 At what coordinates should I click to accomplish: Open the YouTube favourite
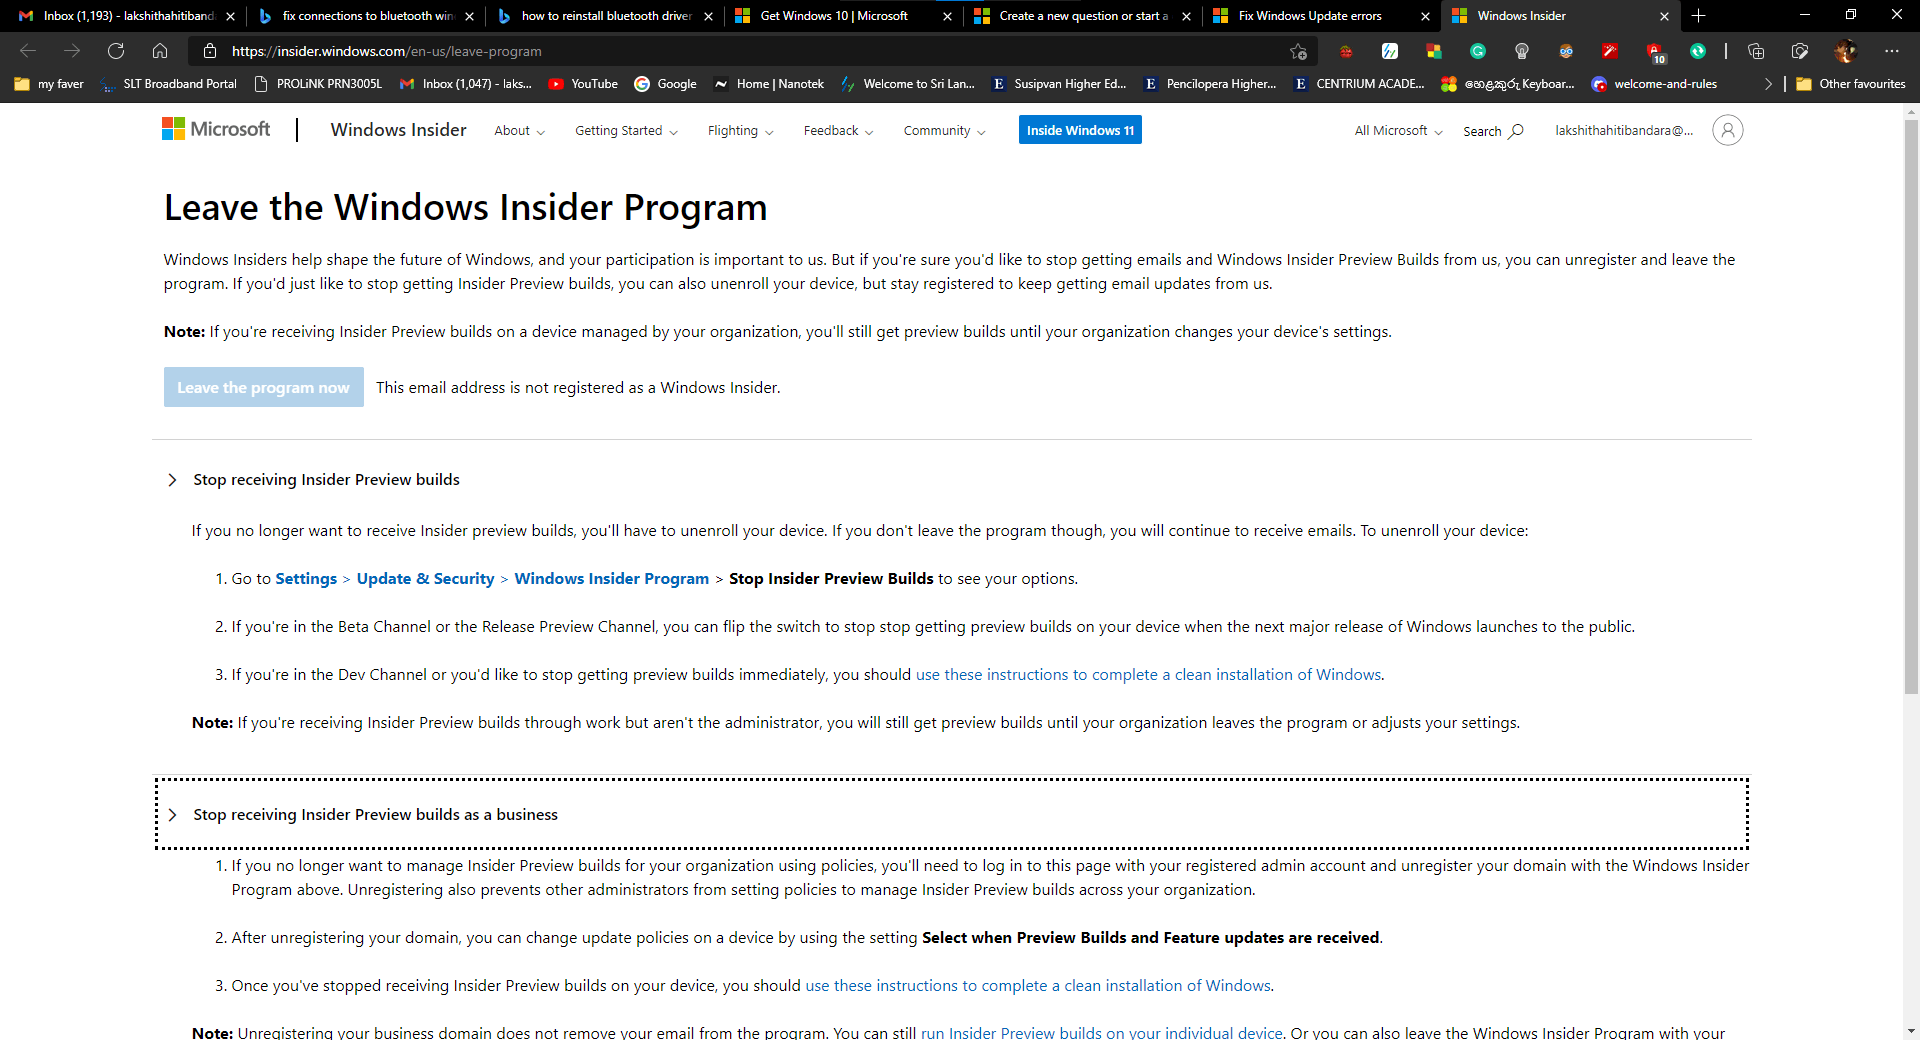583,84
